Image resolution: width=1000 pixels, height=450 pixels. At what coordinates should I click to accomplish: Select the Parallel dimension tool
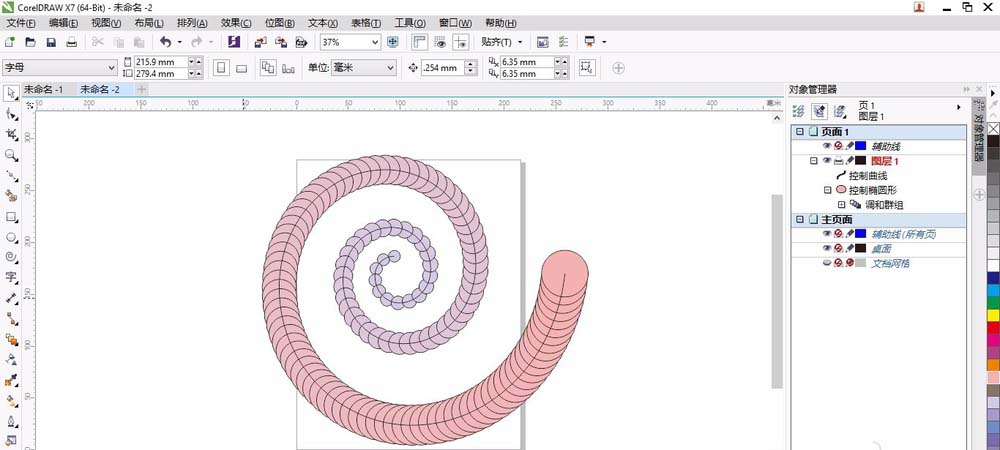[x=11, y=298]
